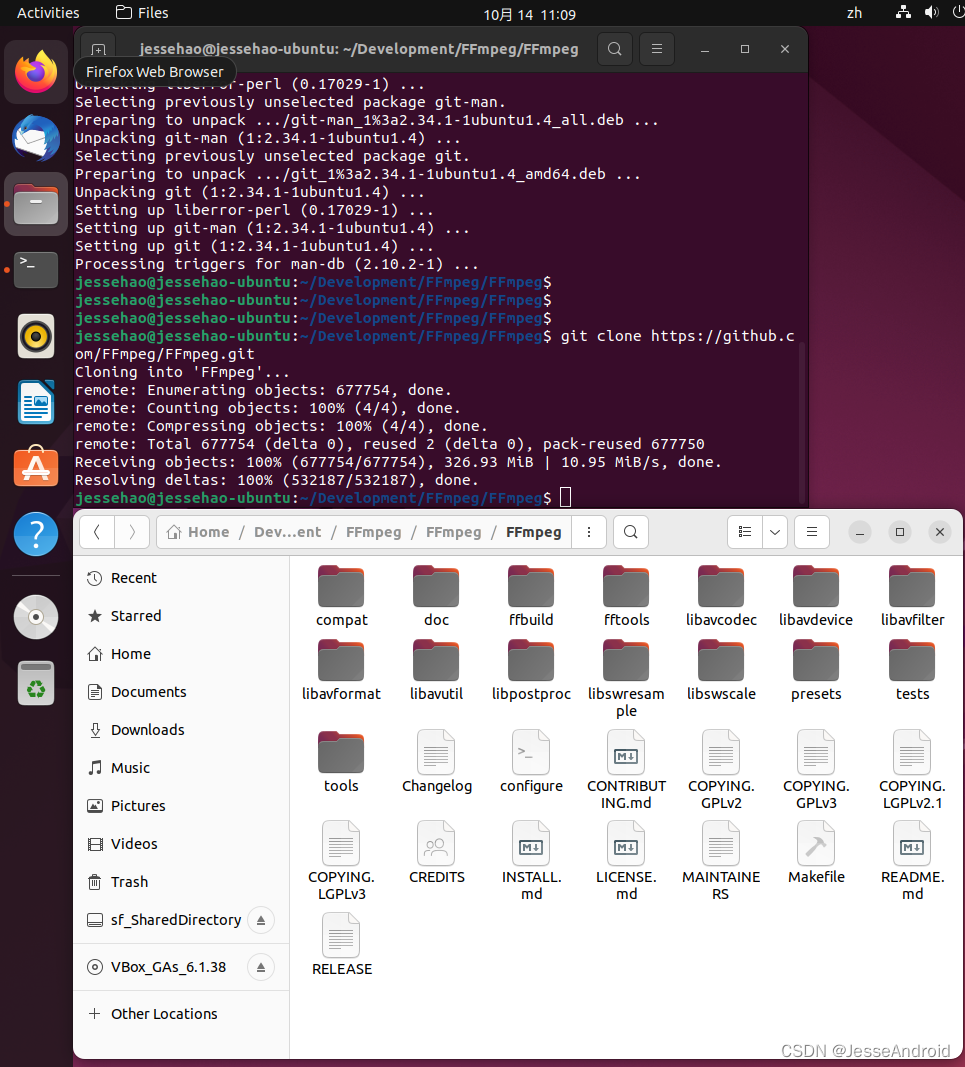This screenshot has height=1067, width=965.
Task: Click the Dev...ent breadcrumb in path bar
Action: [x=287, y=532]
